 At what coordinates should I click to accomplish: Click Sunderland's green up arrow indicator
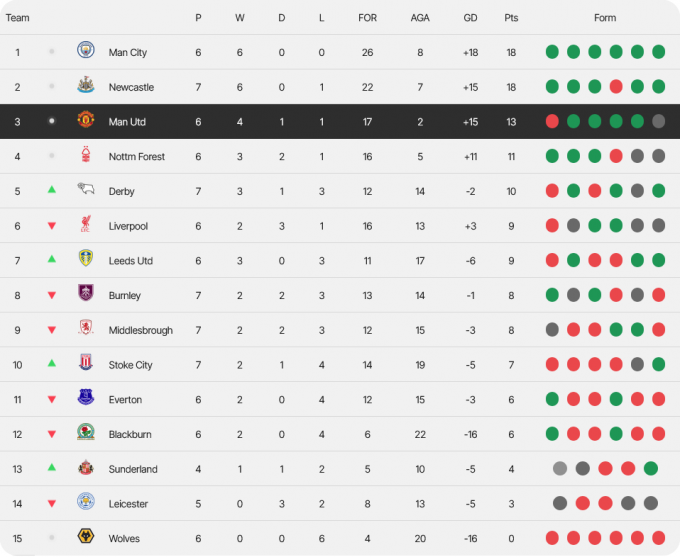pyautogui.click(x=52, y=467)
